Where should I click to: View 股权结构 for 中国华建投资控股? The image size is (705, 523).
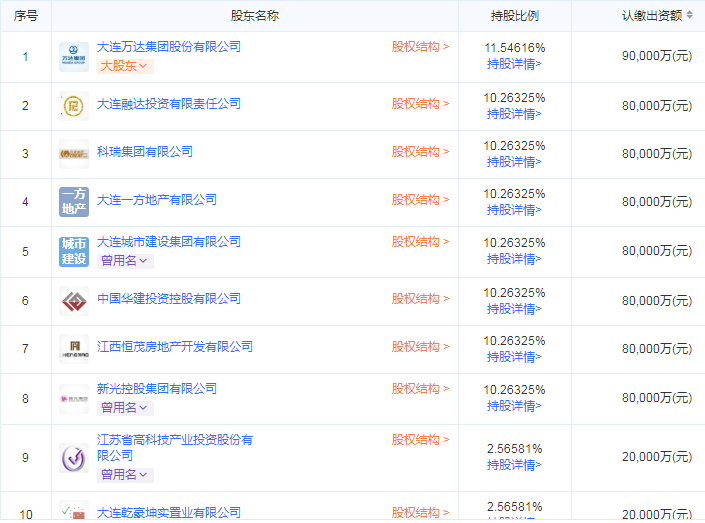[420, 299]
